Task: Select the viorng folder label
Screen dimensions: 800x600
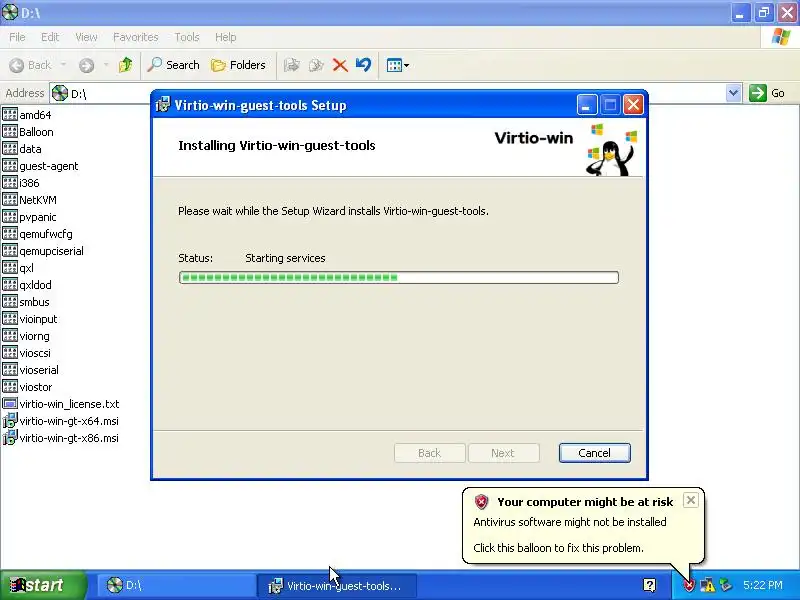Action: 35,336
